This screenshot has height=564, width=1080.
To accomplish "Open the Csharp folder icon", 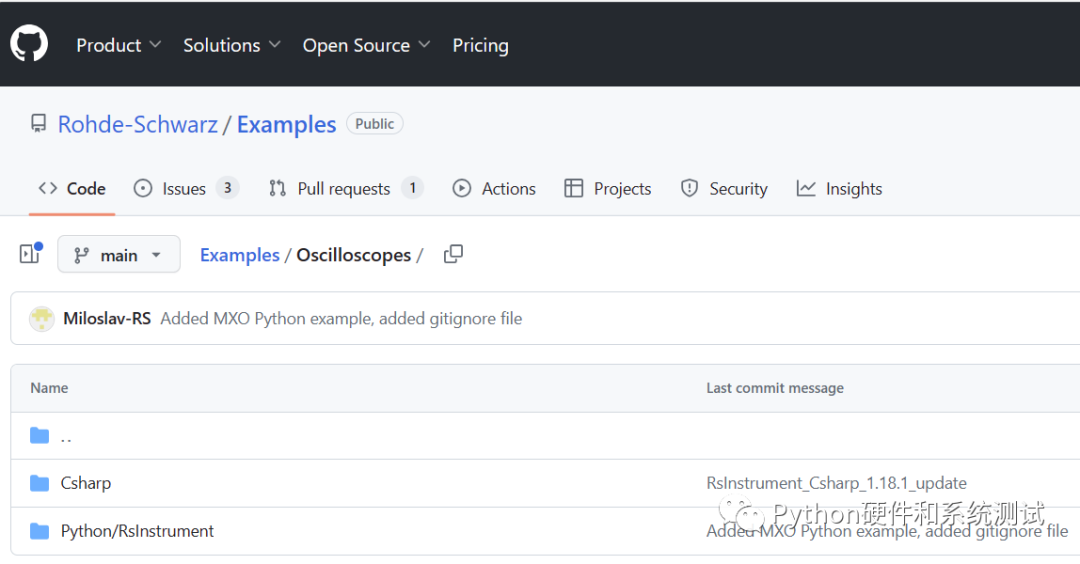I will click(40, 483).
